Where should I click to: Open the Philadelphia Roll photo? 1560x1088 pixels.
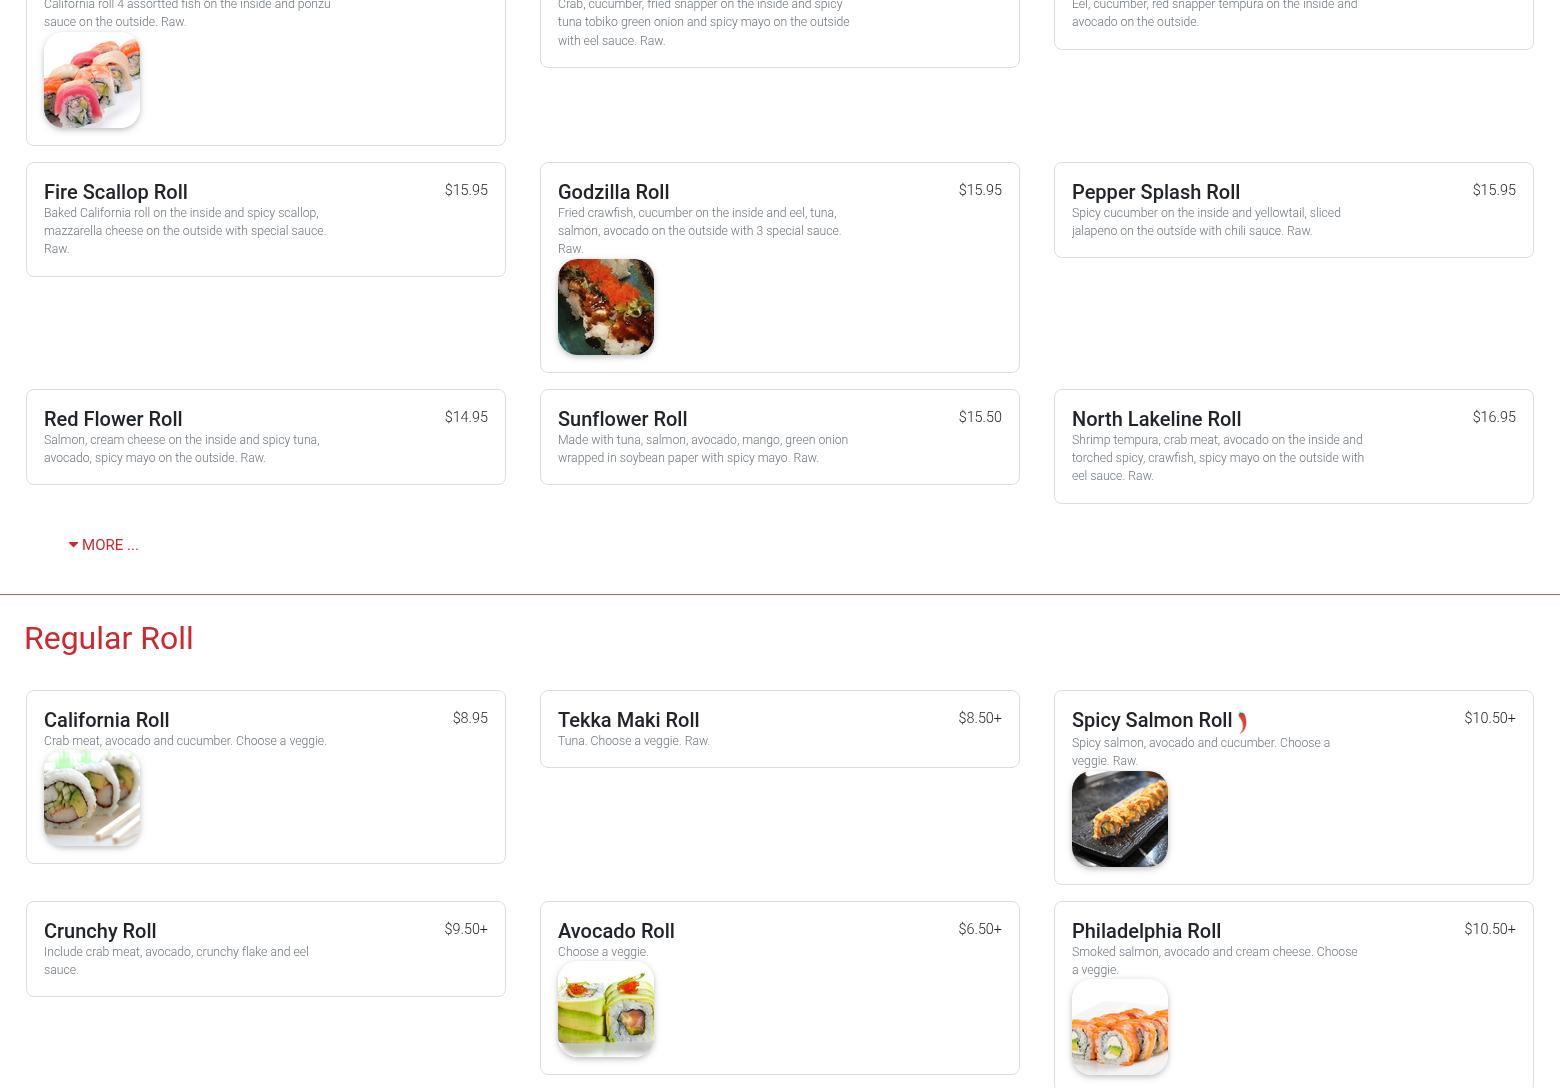click(x=1120, y=1028)
